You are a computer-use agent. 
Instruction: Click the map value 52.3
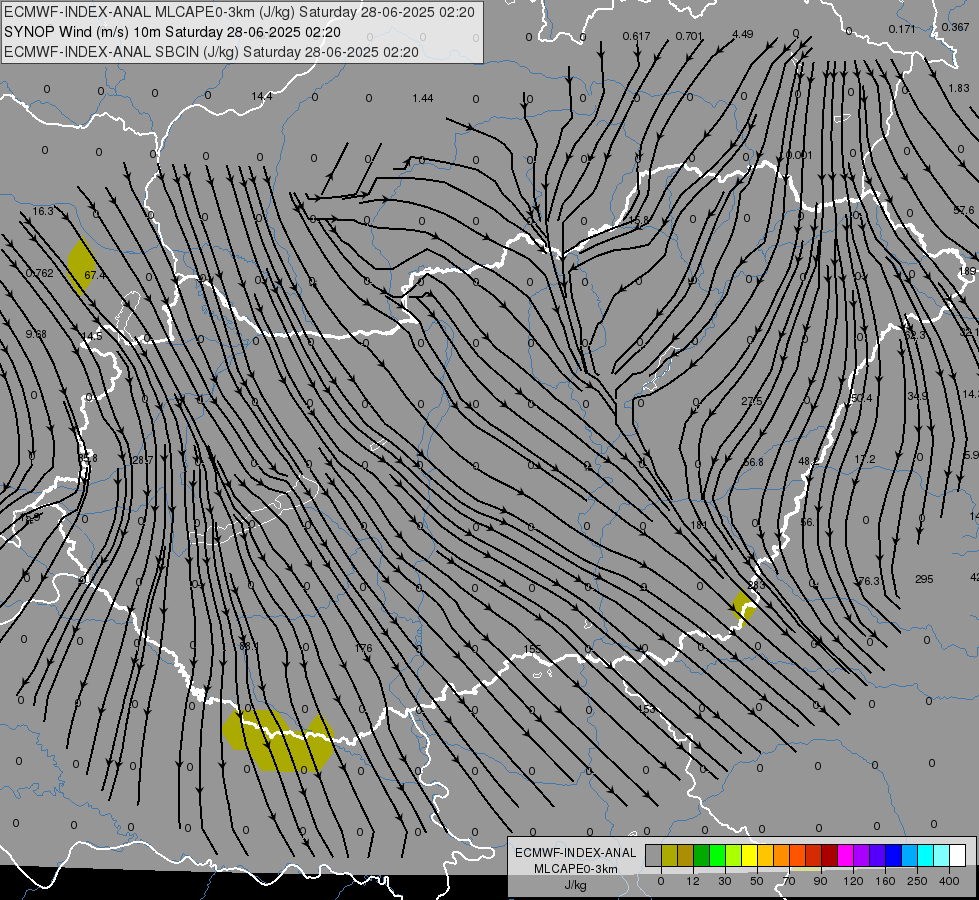point(915,335)
